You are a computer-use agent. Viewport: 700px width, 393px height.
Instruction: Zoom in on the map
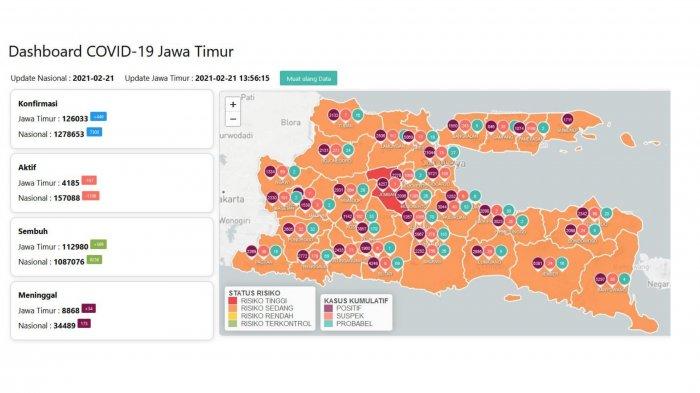233,105
